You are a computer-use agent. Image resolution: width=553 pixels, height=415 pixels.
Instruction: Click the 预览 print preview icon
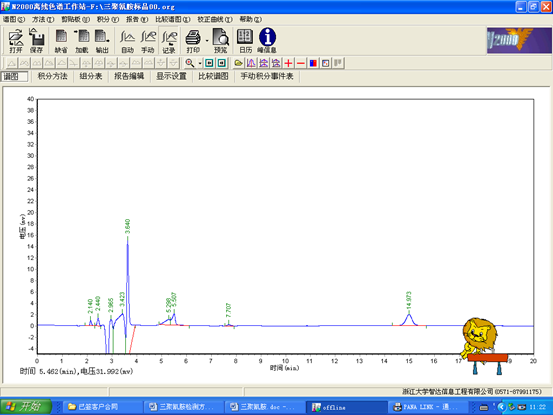click(220, 41)
